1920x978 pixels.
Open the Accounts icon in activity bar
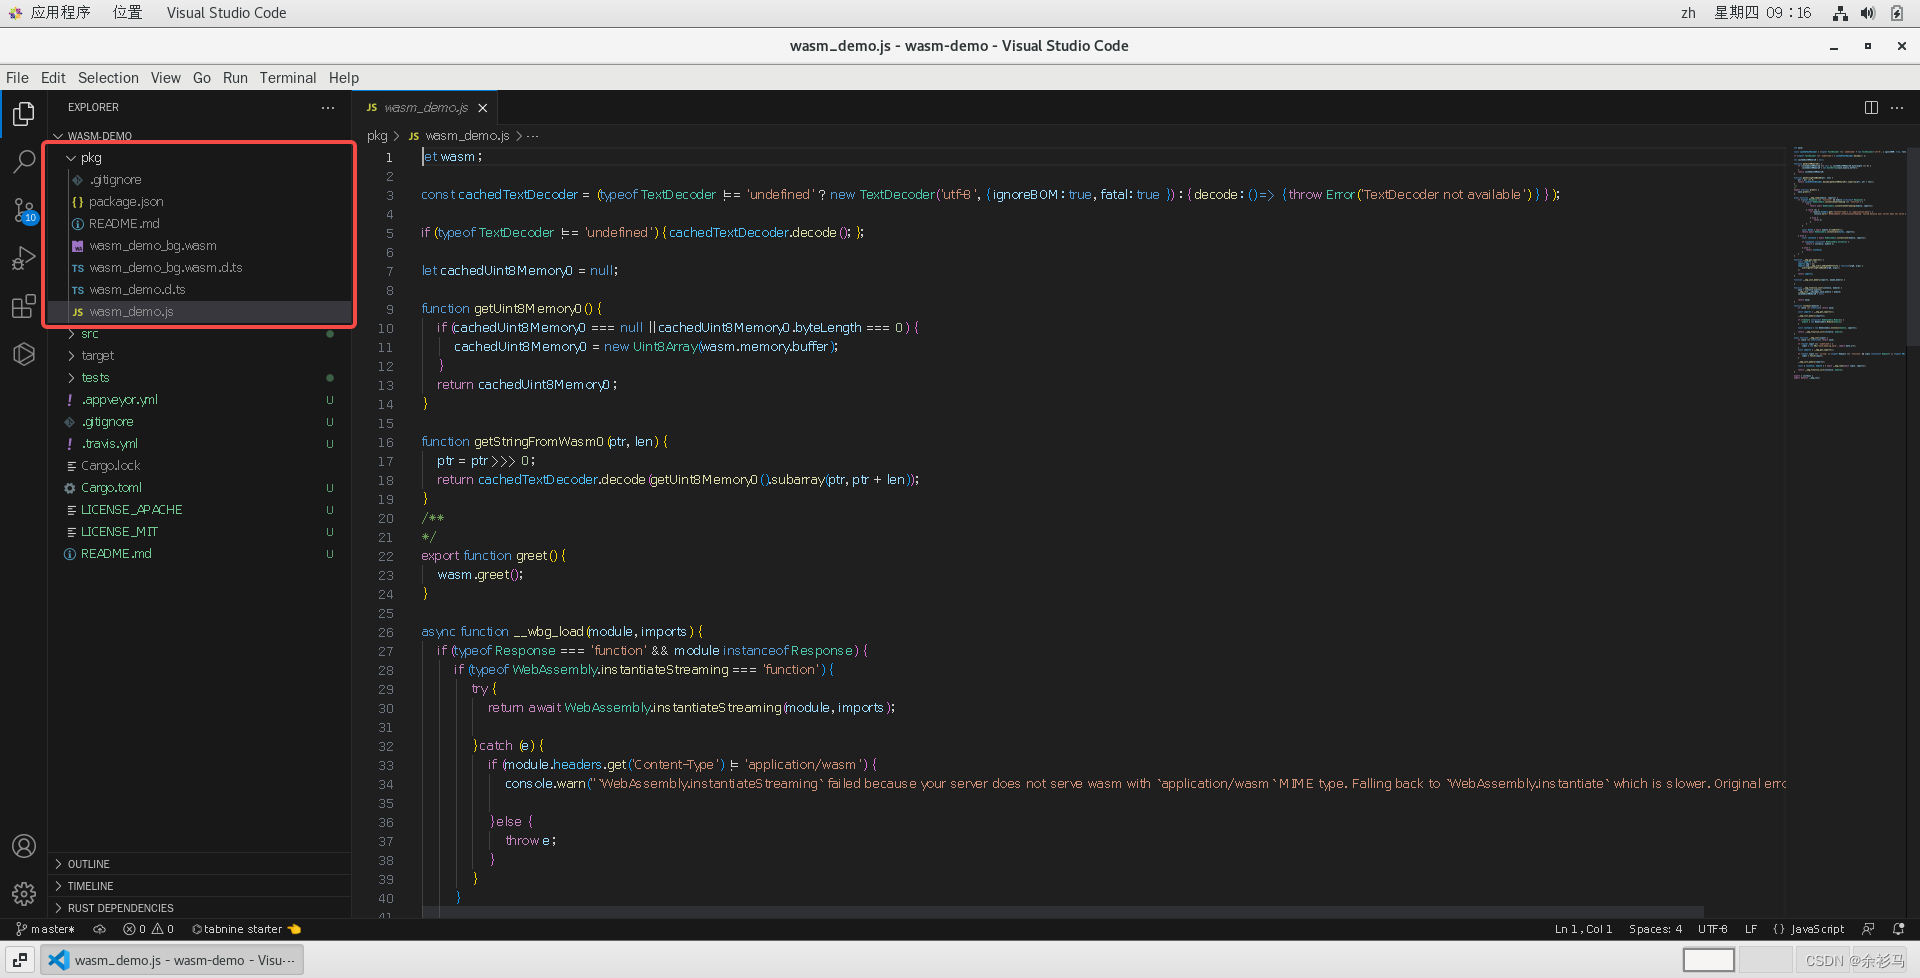pyautogui.click(x=24, y=846)
